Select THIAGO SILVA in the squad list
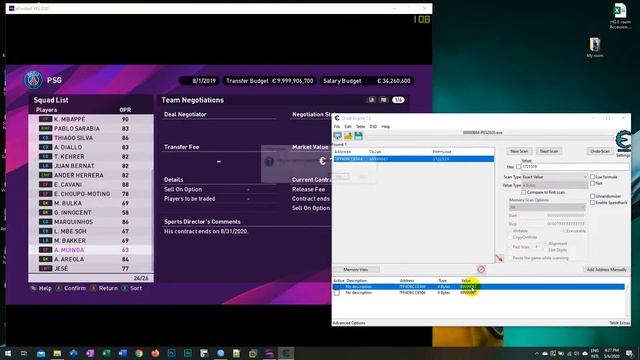The height and width of the screenshot is (360, 640). pos(91,138)
